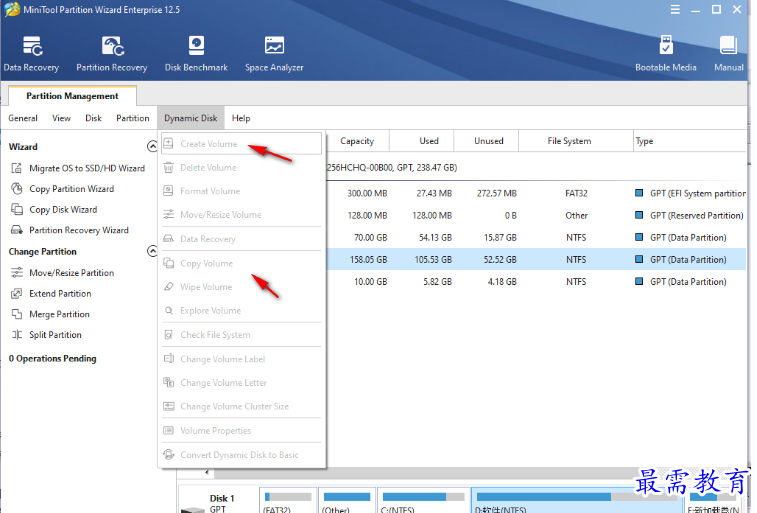
Task: Click Copy Partition Wizard icon
Action: click(17, 189)
